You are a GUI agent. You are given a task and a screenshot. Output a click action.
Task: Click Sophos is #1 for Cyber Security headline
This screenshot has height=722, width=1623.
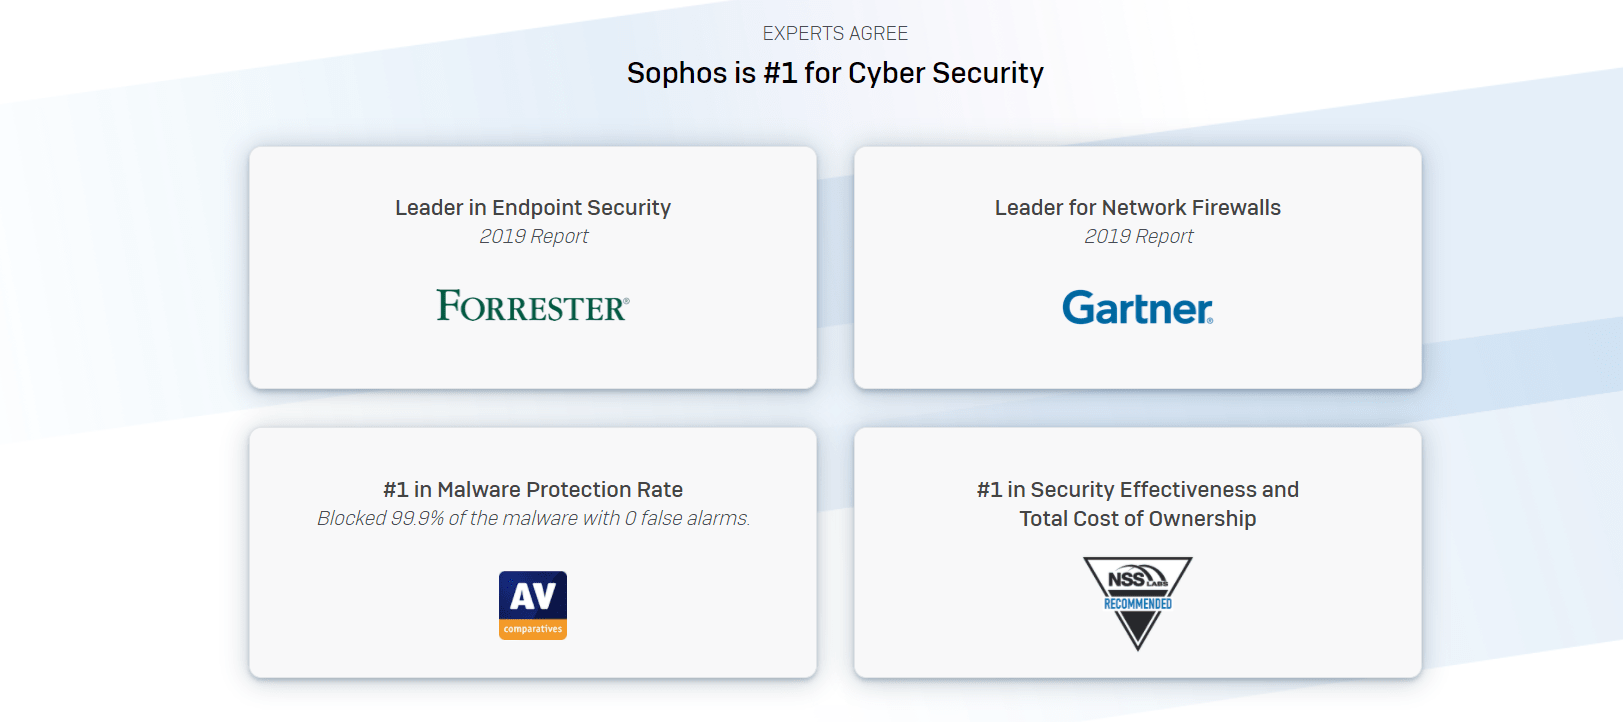(x=835, y=73)
